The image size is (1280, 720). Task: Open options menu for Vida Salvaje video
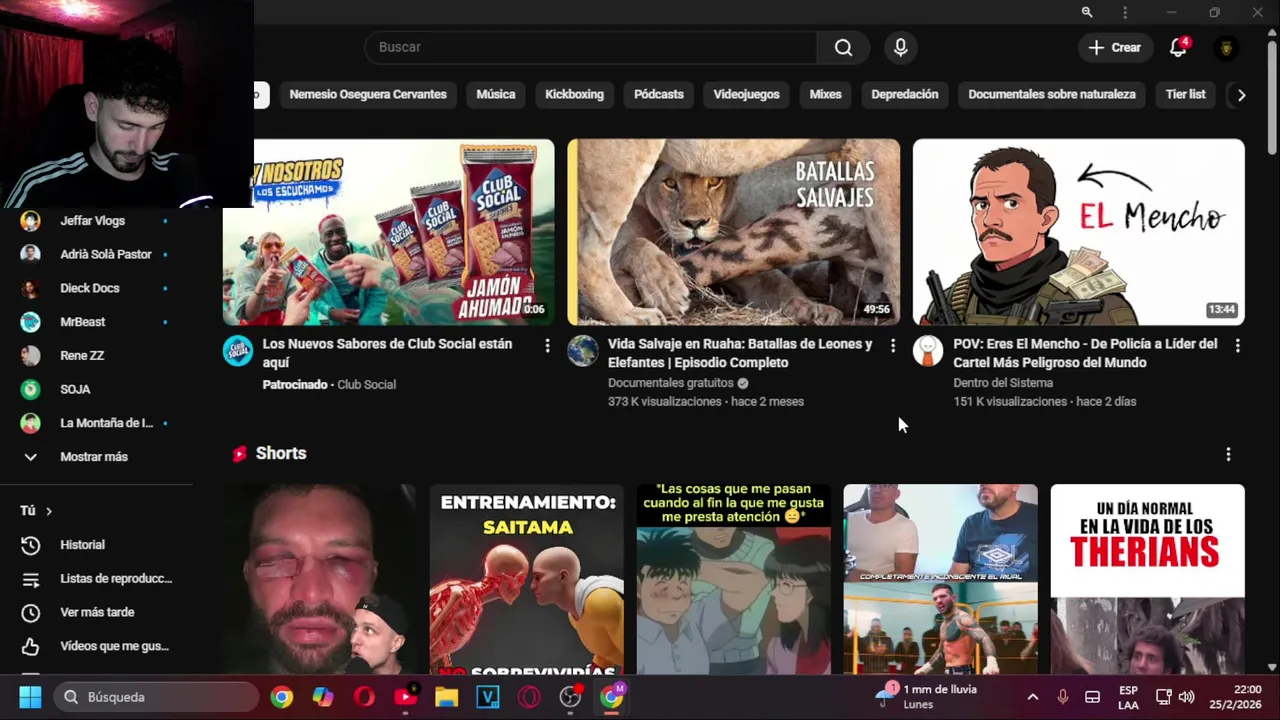pos(893,345)
